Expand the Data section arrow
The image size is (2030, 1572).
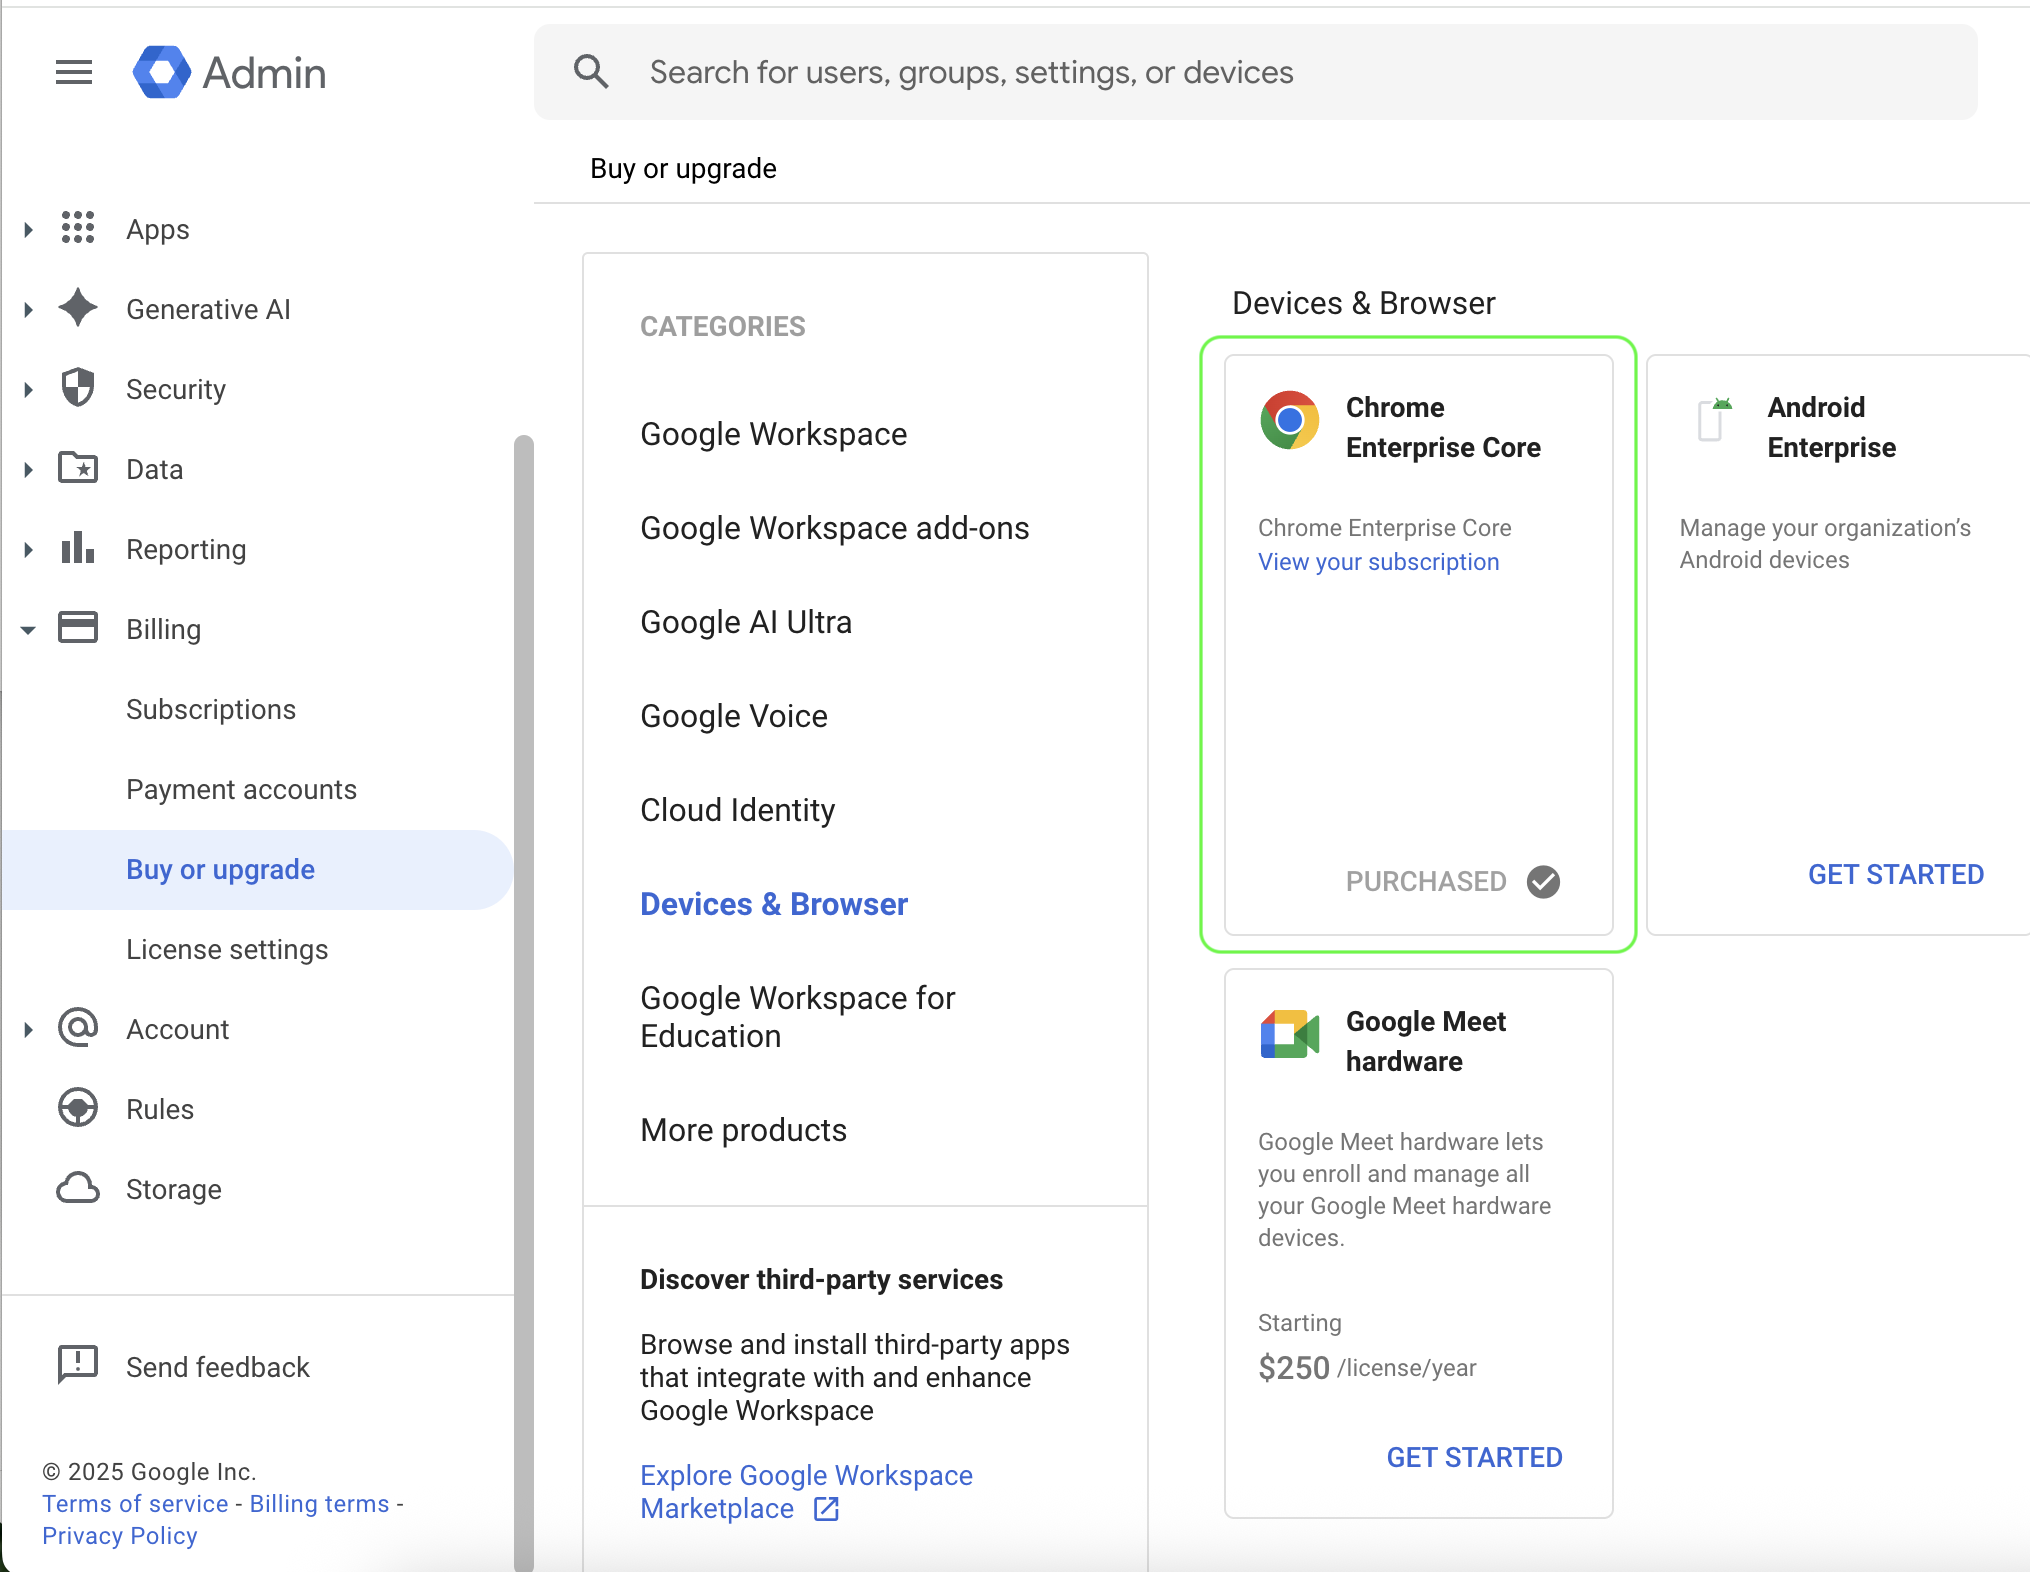(x=28, y=470)
